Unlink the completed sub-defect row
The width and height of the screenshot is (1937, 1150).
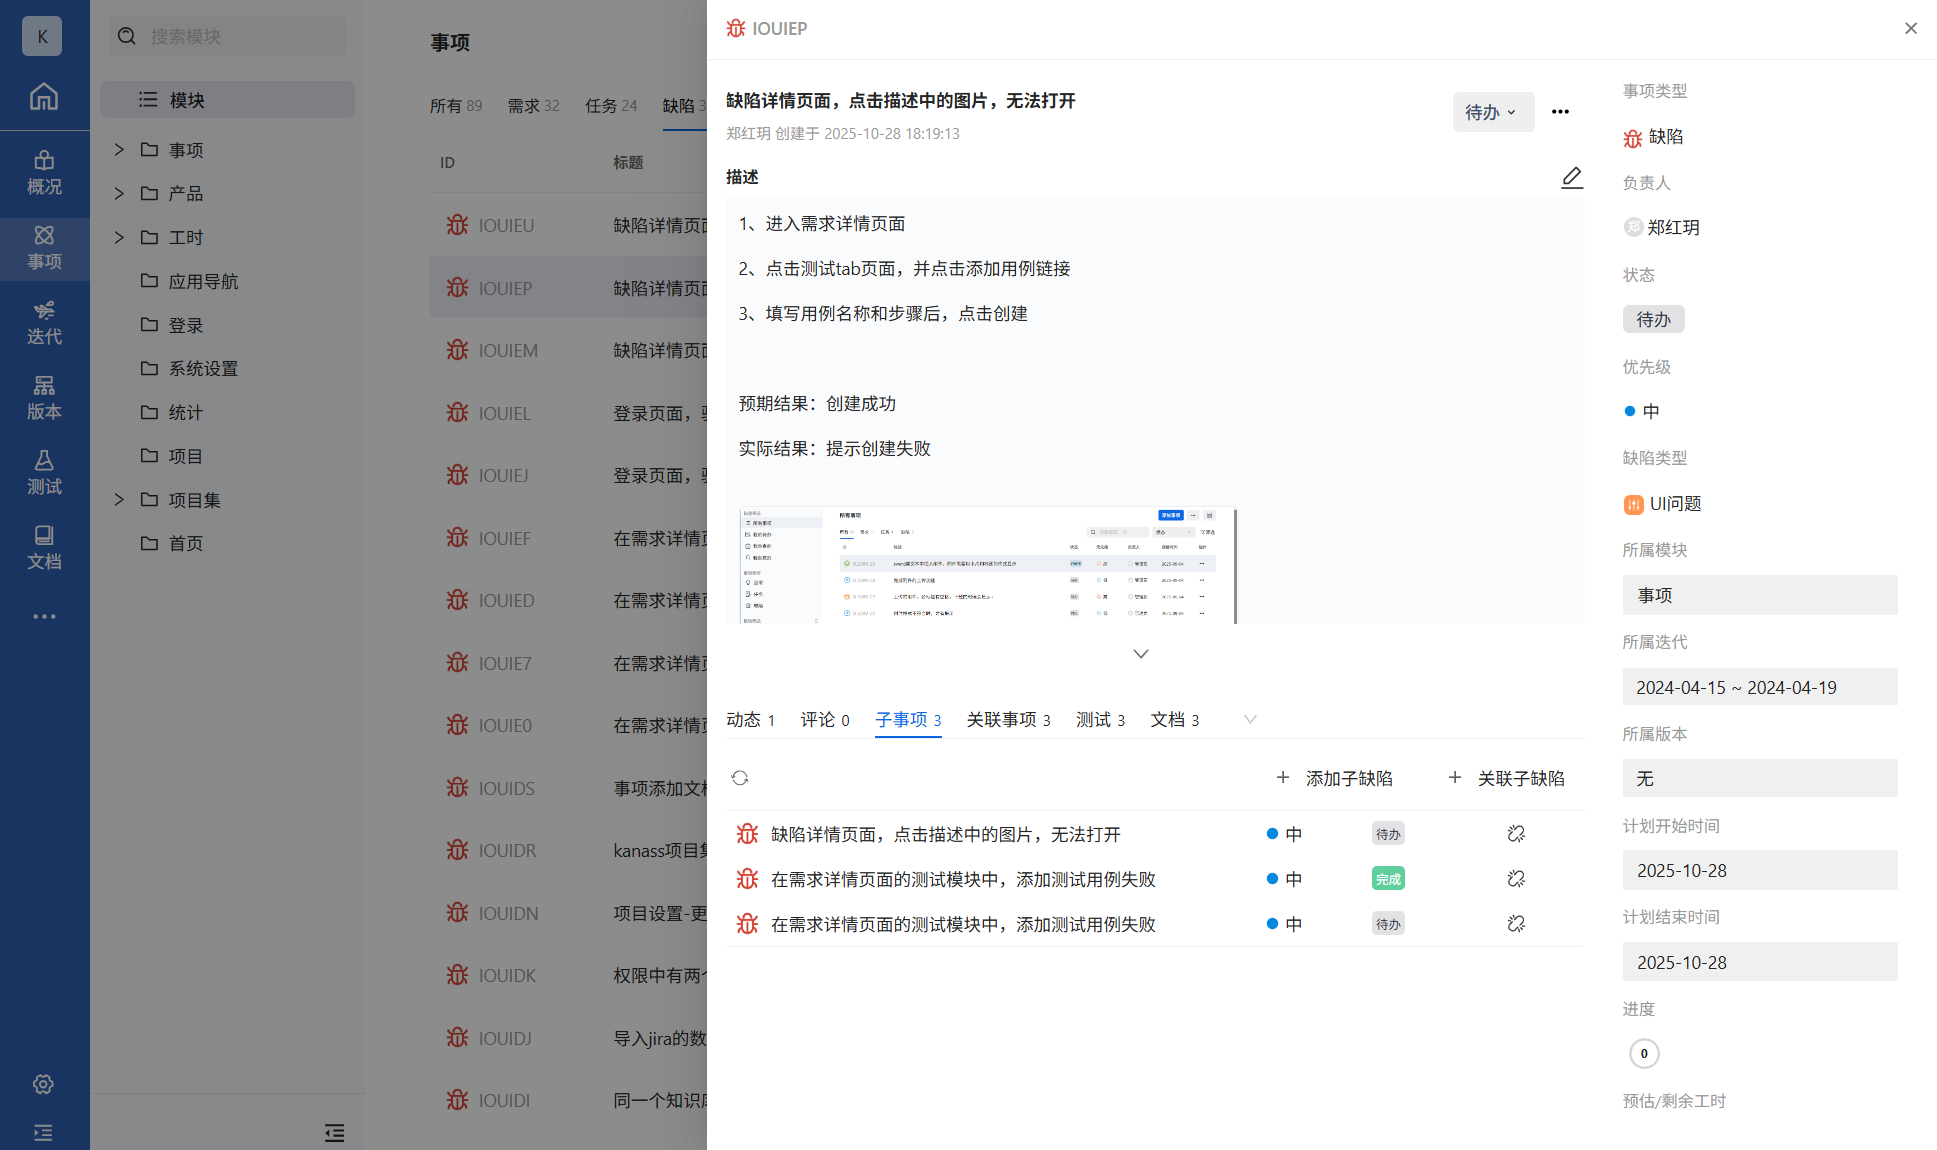point(1516,879)
